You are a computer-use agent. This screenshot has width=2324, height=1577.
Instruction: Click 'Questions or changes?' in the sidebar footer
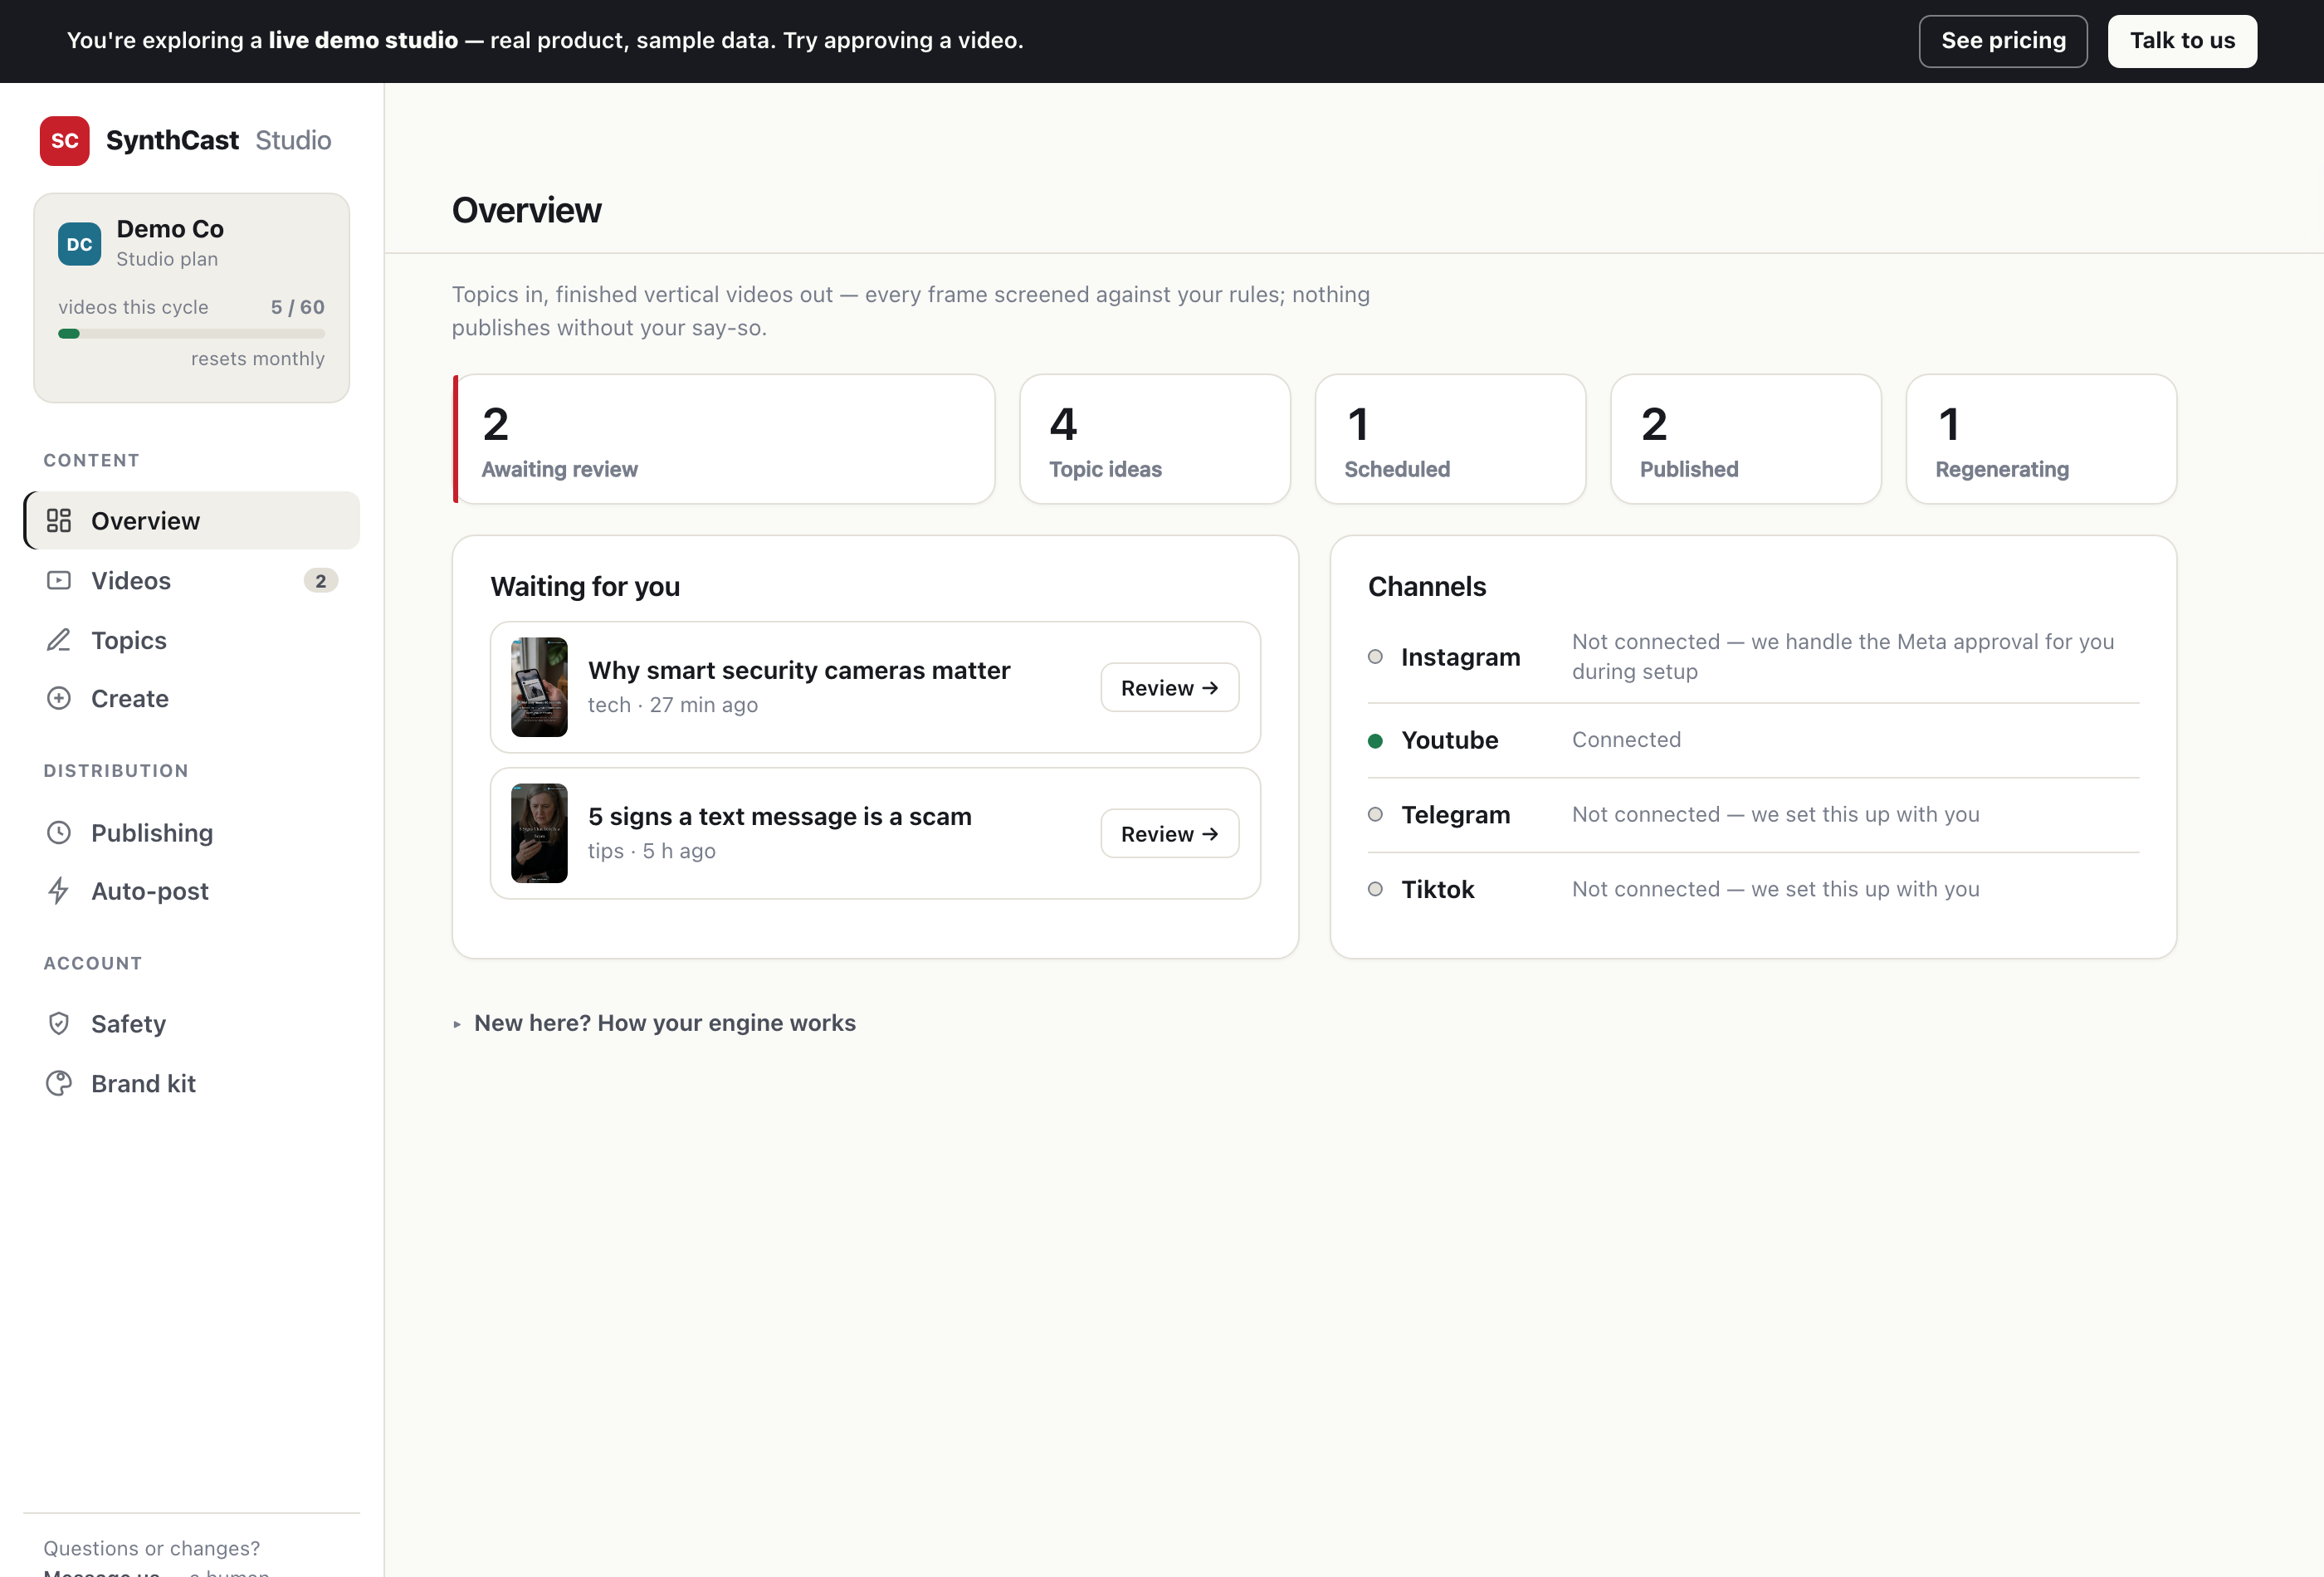click(152, 1548)
